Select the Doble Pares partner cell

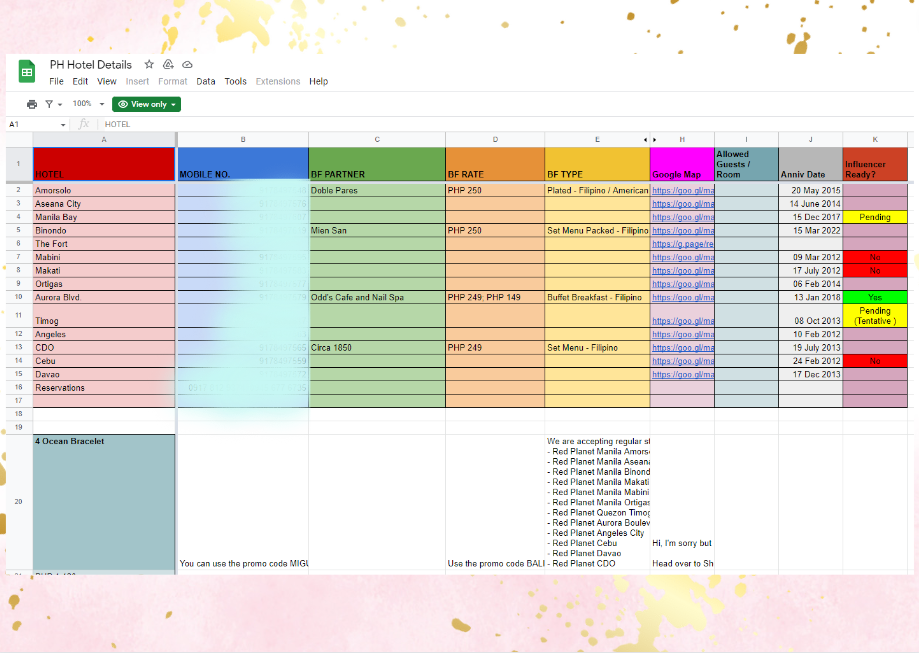coord(377,191)
